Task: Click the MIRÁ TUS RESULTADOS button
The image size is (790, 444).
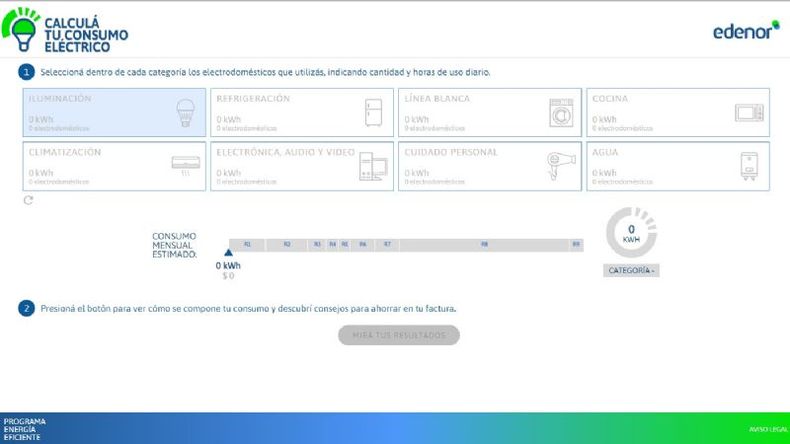Action: click(399, 335)
